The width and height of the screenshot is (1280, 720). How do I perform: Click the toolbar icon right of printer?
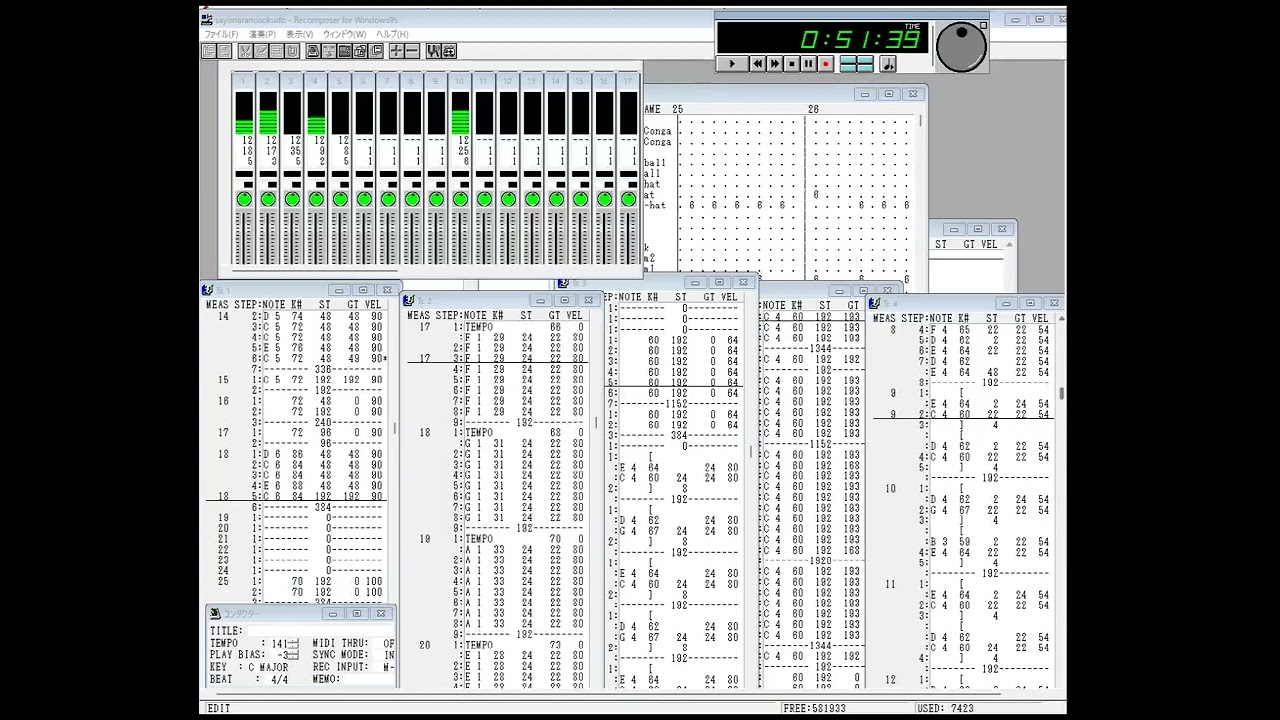pyautogui.click(x=329, y=51)
